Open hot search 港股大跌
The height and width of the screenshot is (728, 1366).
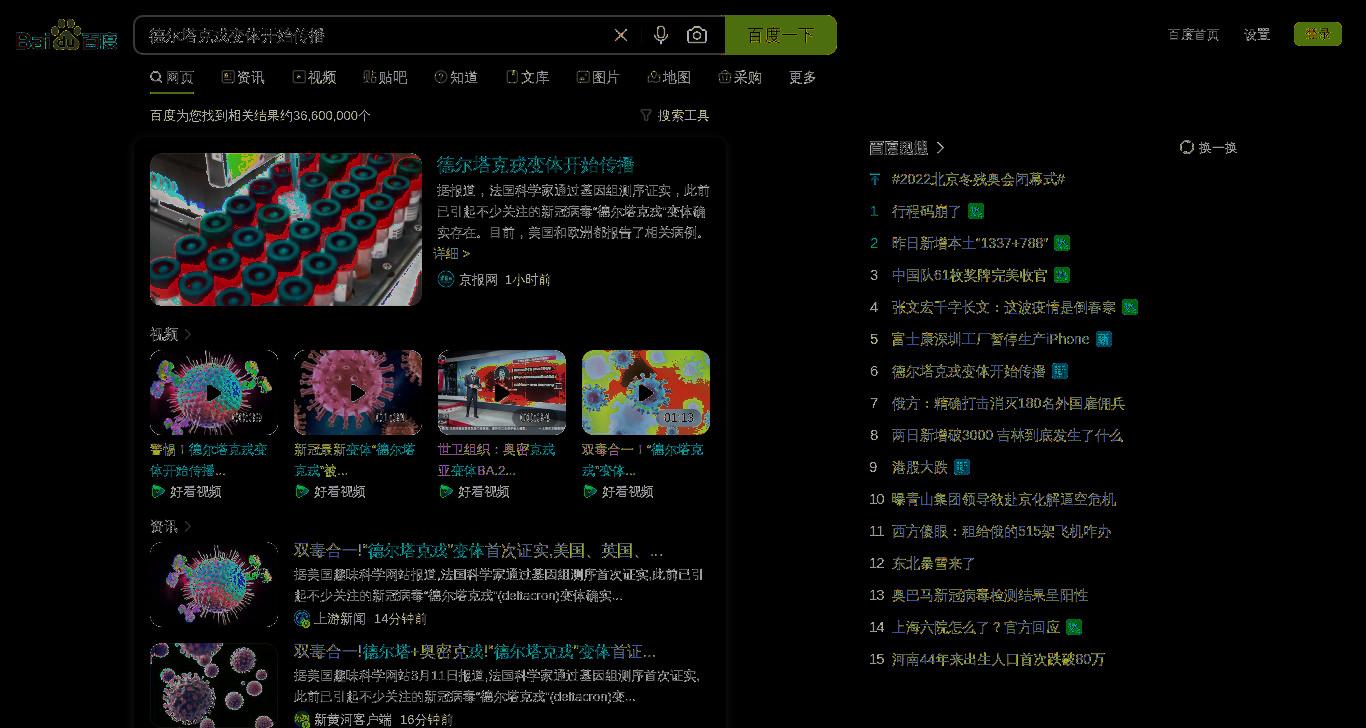[x=919, y=467]
